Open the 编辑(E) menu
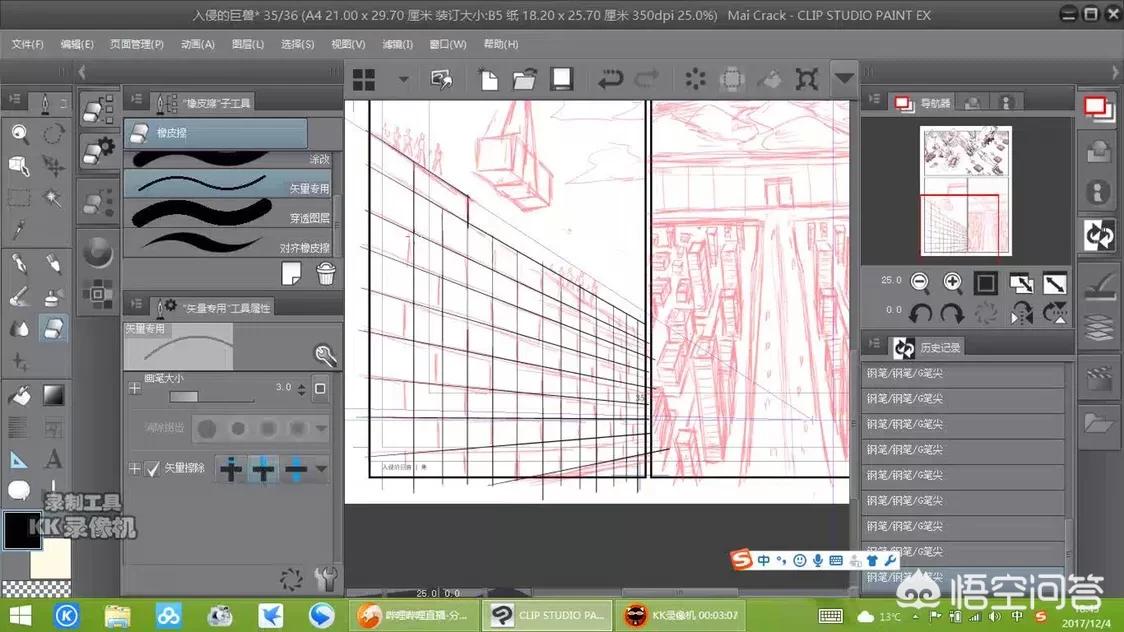Viewport: 1124px width, 632px height. [77, 44]
